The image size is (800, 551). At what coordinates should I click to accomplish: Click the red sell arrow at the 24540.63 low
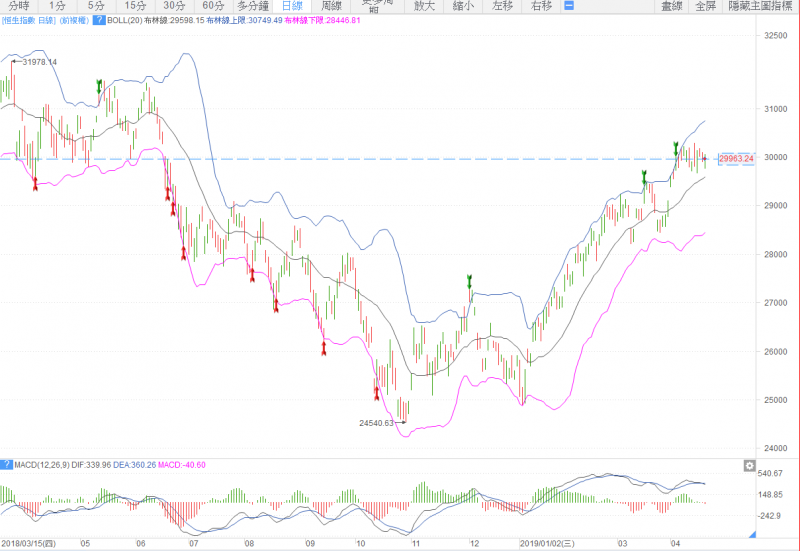377,392
